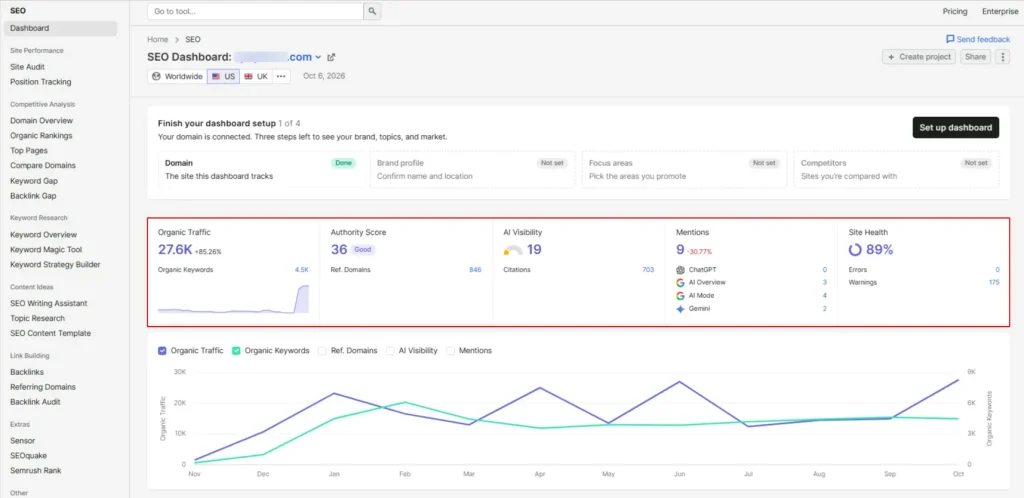Select the US region tab
Screen dimensions: 1024x498
point(223,76)
